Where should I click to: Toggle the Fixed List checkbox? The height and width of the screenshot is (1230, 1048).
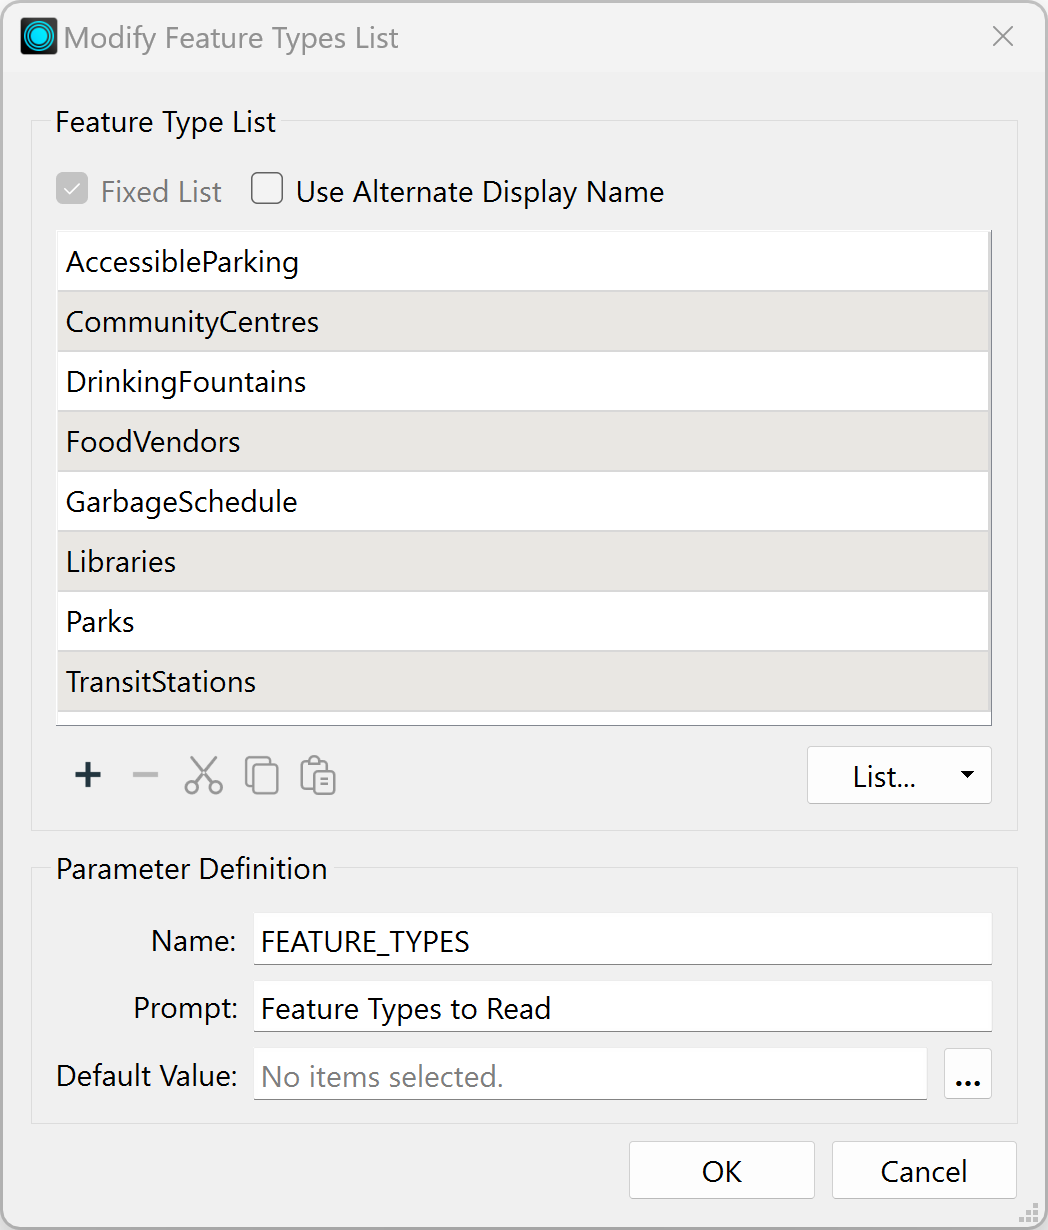[71, 188]
